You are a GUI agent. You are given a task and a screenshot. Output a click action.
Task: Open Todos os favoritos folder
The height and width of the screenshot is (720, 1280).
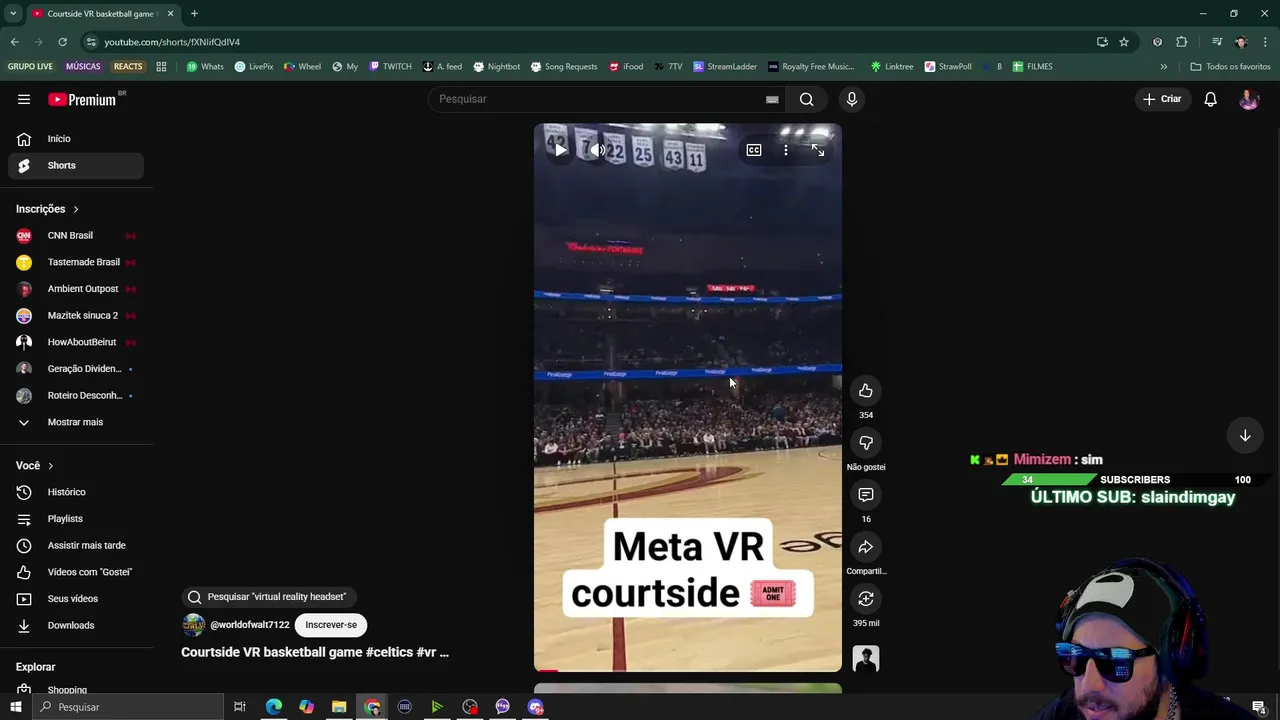(x=1230, y=67)
